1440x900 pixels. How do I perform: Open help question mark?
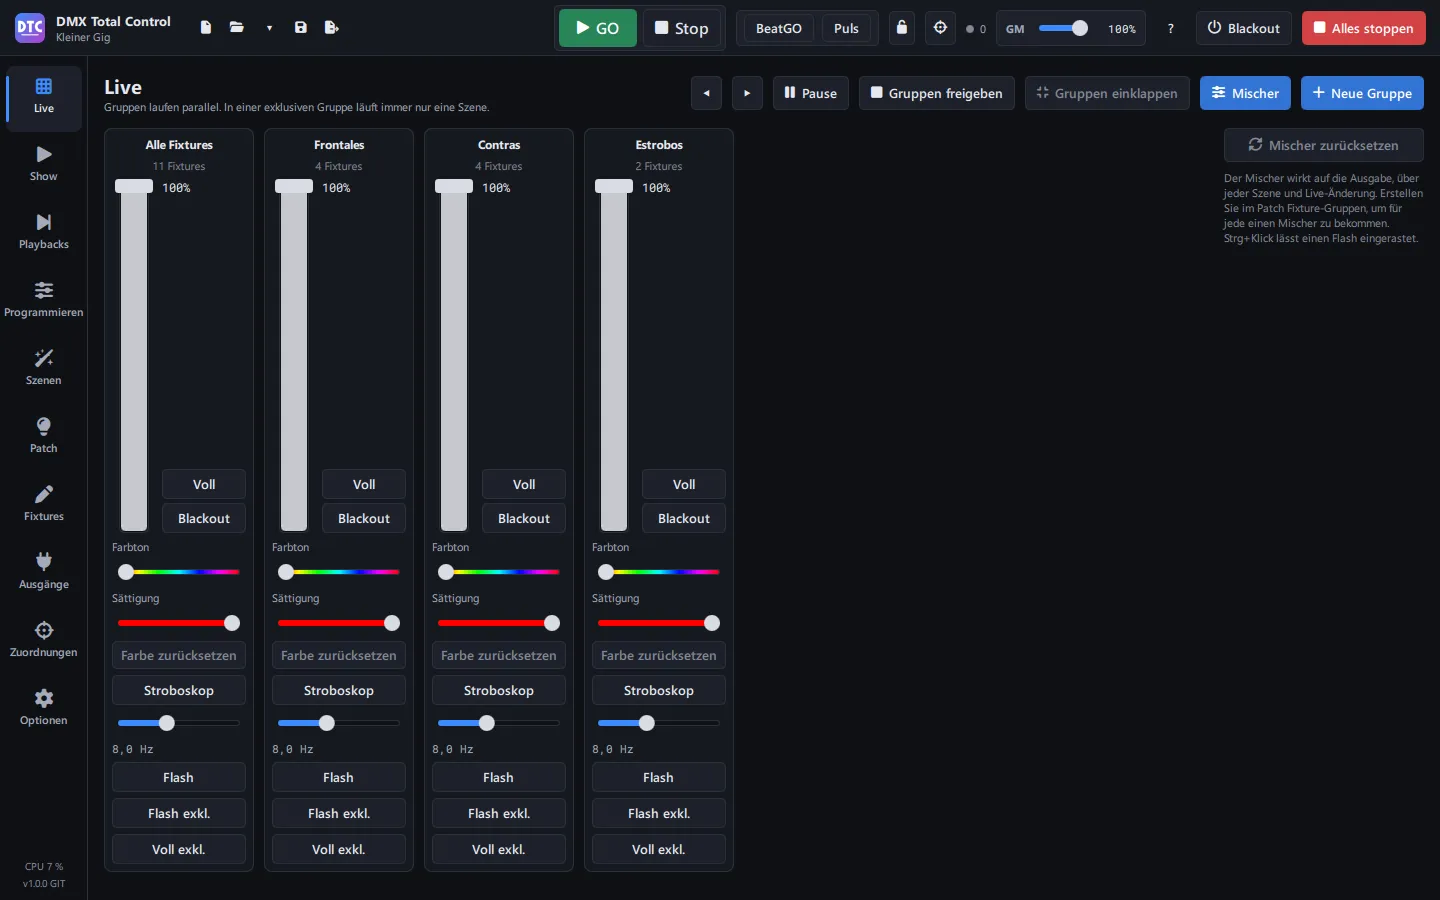coord(1171,29)
